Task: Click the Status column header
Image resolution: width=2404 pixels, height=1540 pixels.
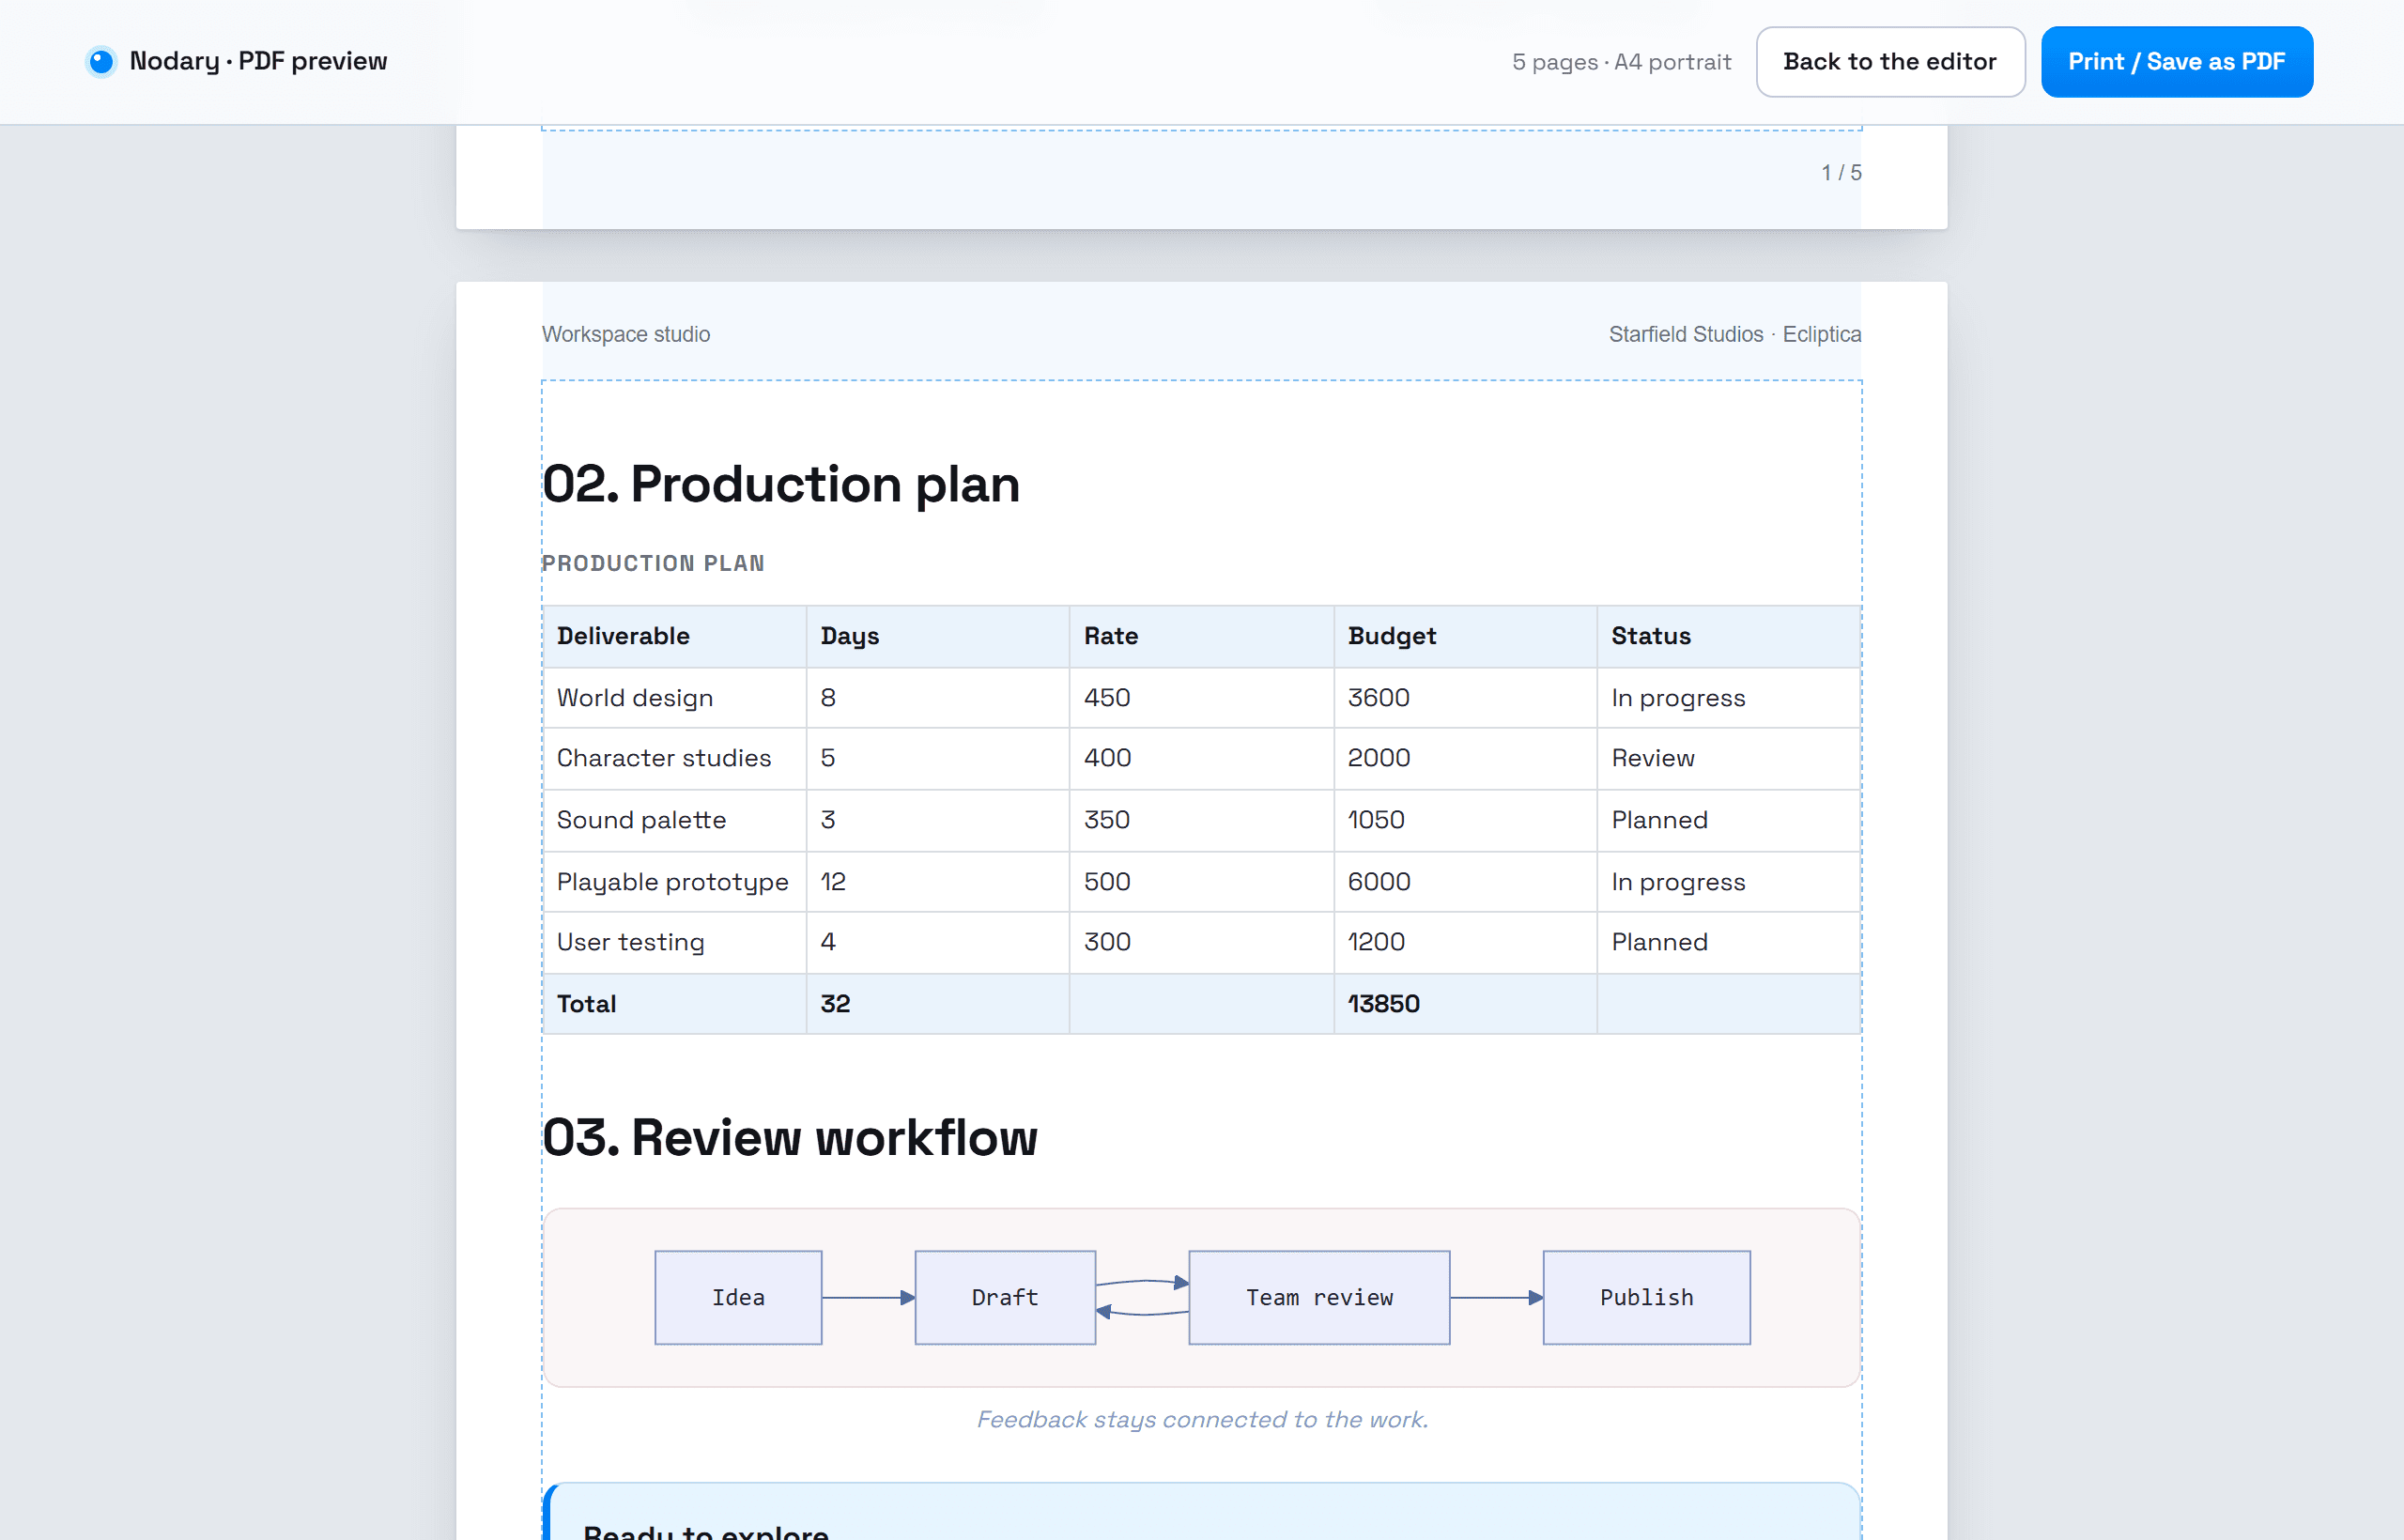Action: pyautogui.click(x=1728, y=636)
